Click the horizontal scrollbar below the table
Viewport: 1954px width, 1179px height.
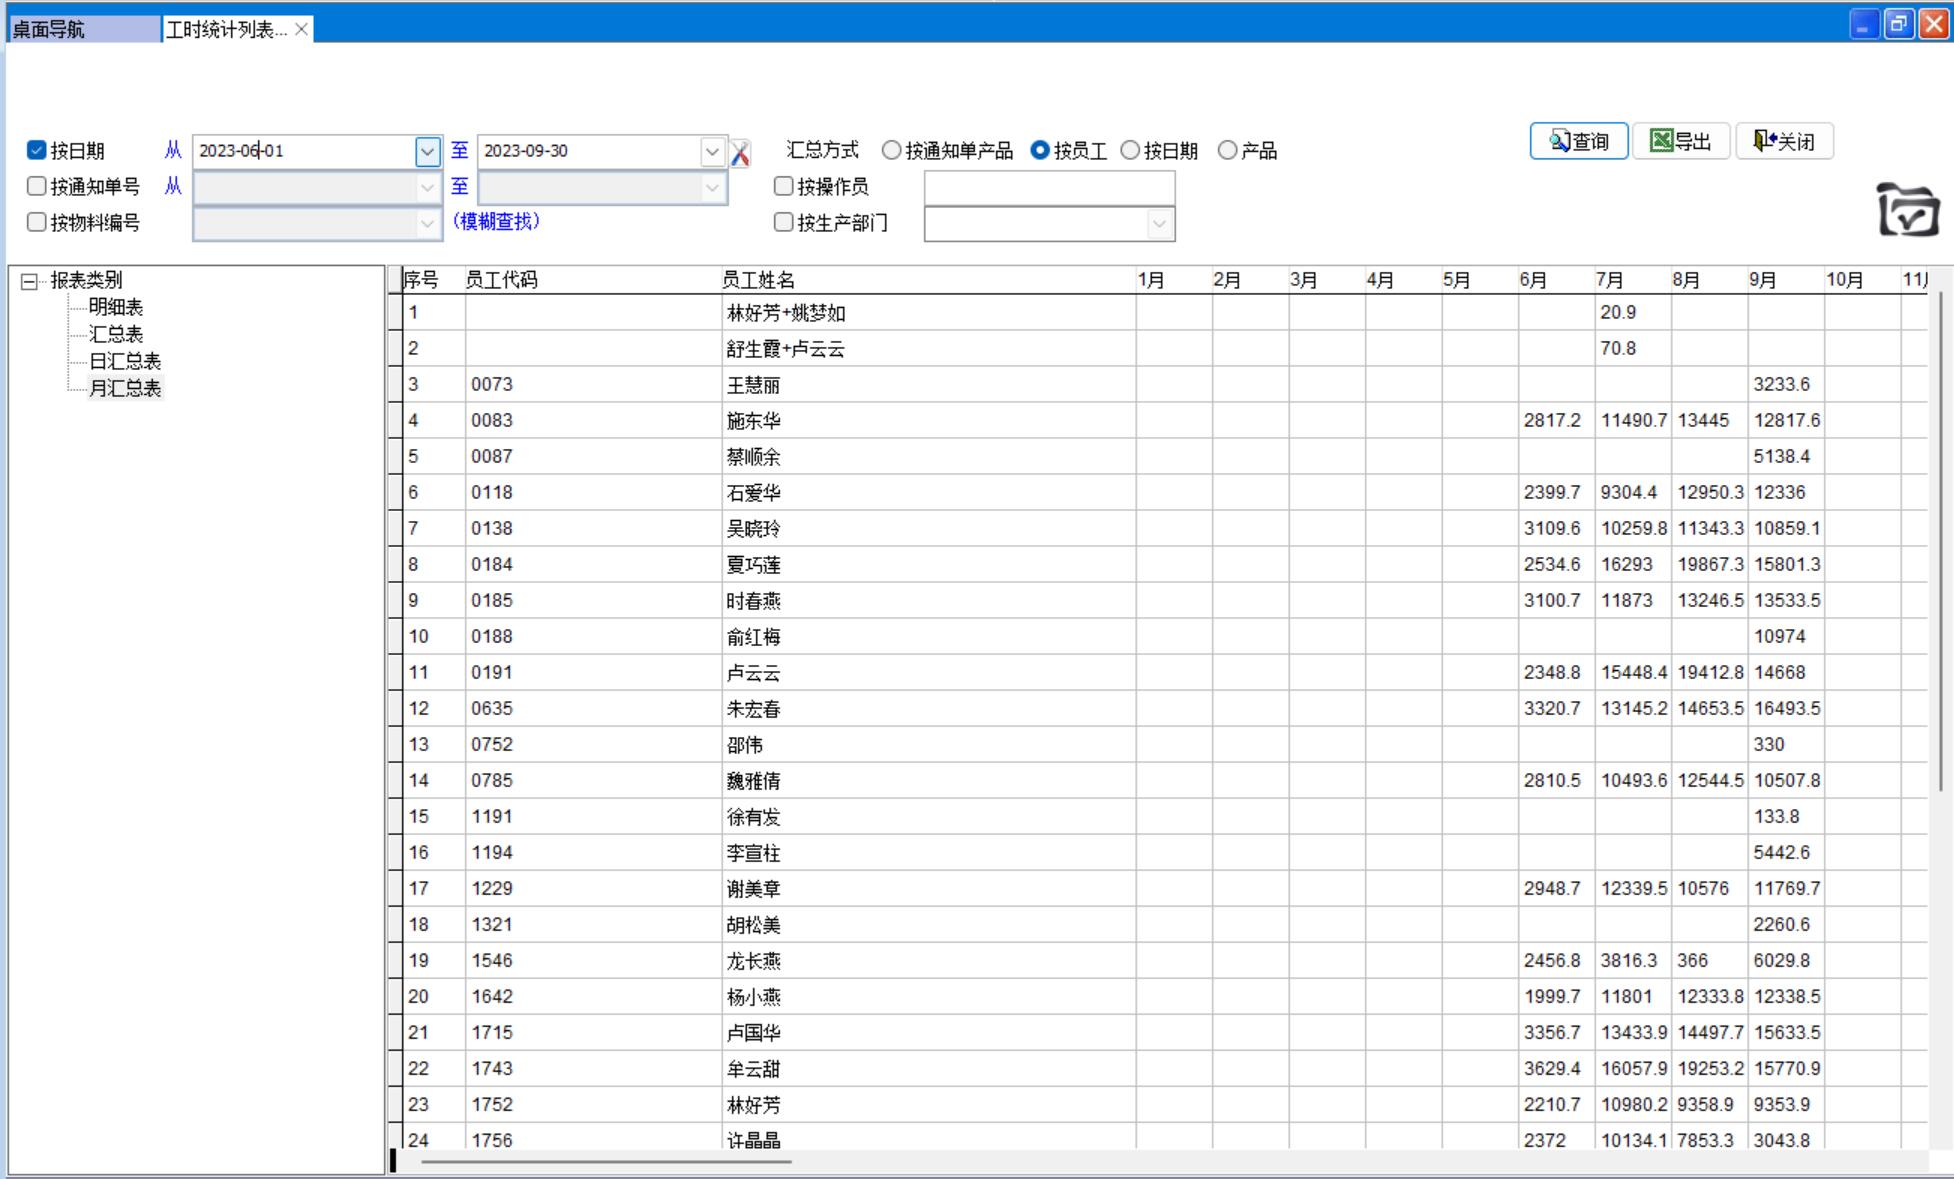606,1162
